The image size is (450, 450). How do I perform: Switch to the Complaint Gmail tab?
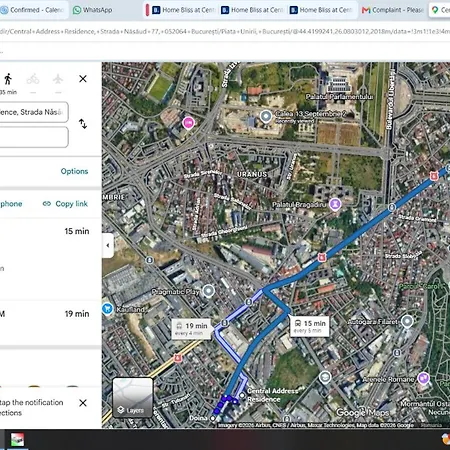[x=393, y=10]
